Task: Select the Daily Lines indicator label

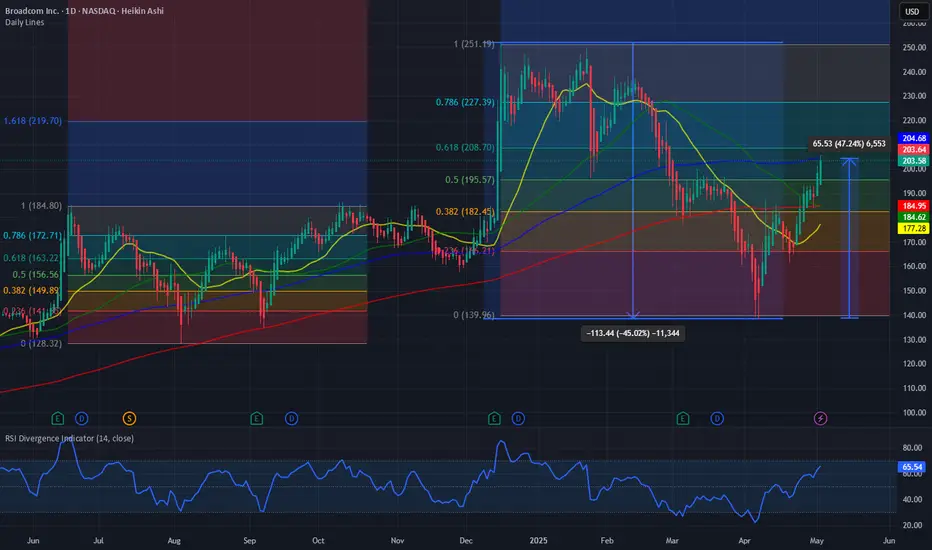Action: pyautogui.click(x=24, y=23)
